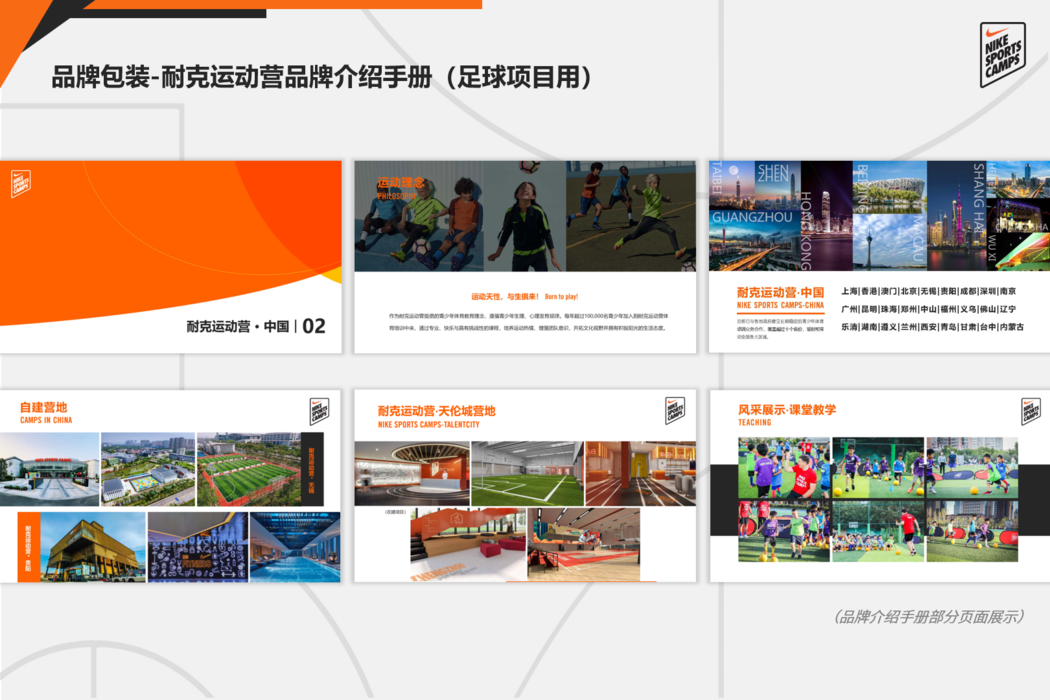1050x700 pixels.
Task: Open the 风采展示·课堂教学 page thumbnail
Action: pos(879,486)
